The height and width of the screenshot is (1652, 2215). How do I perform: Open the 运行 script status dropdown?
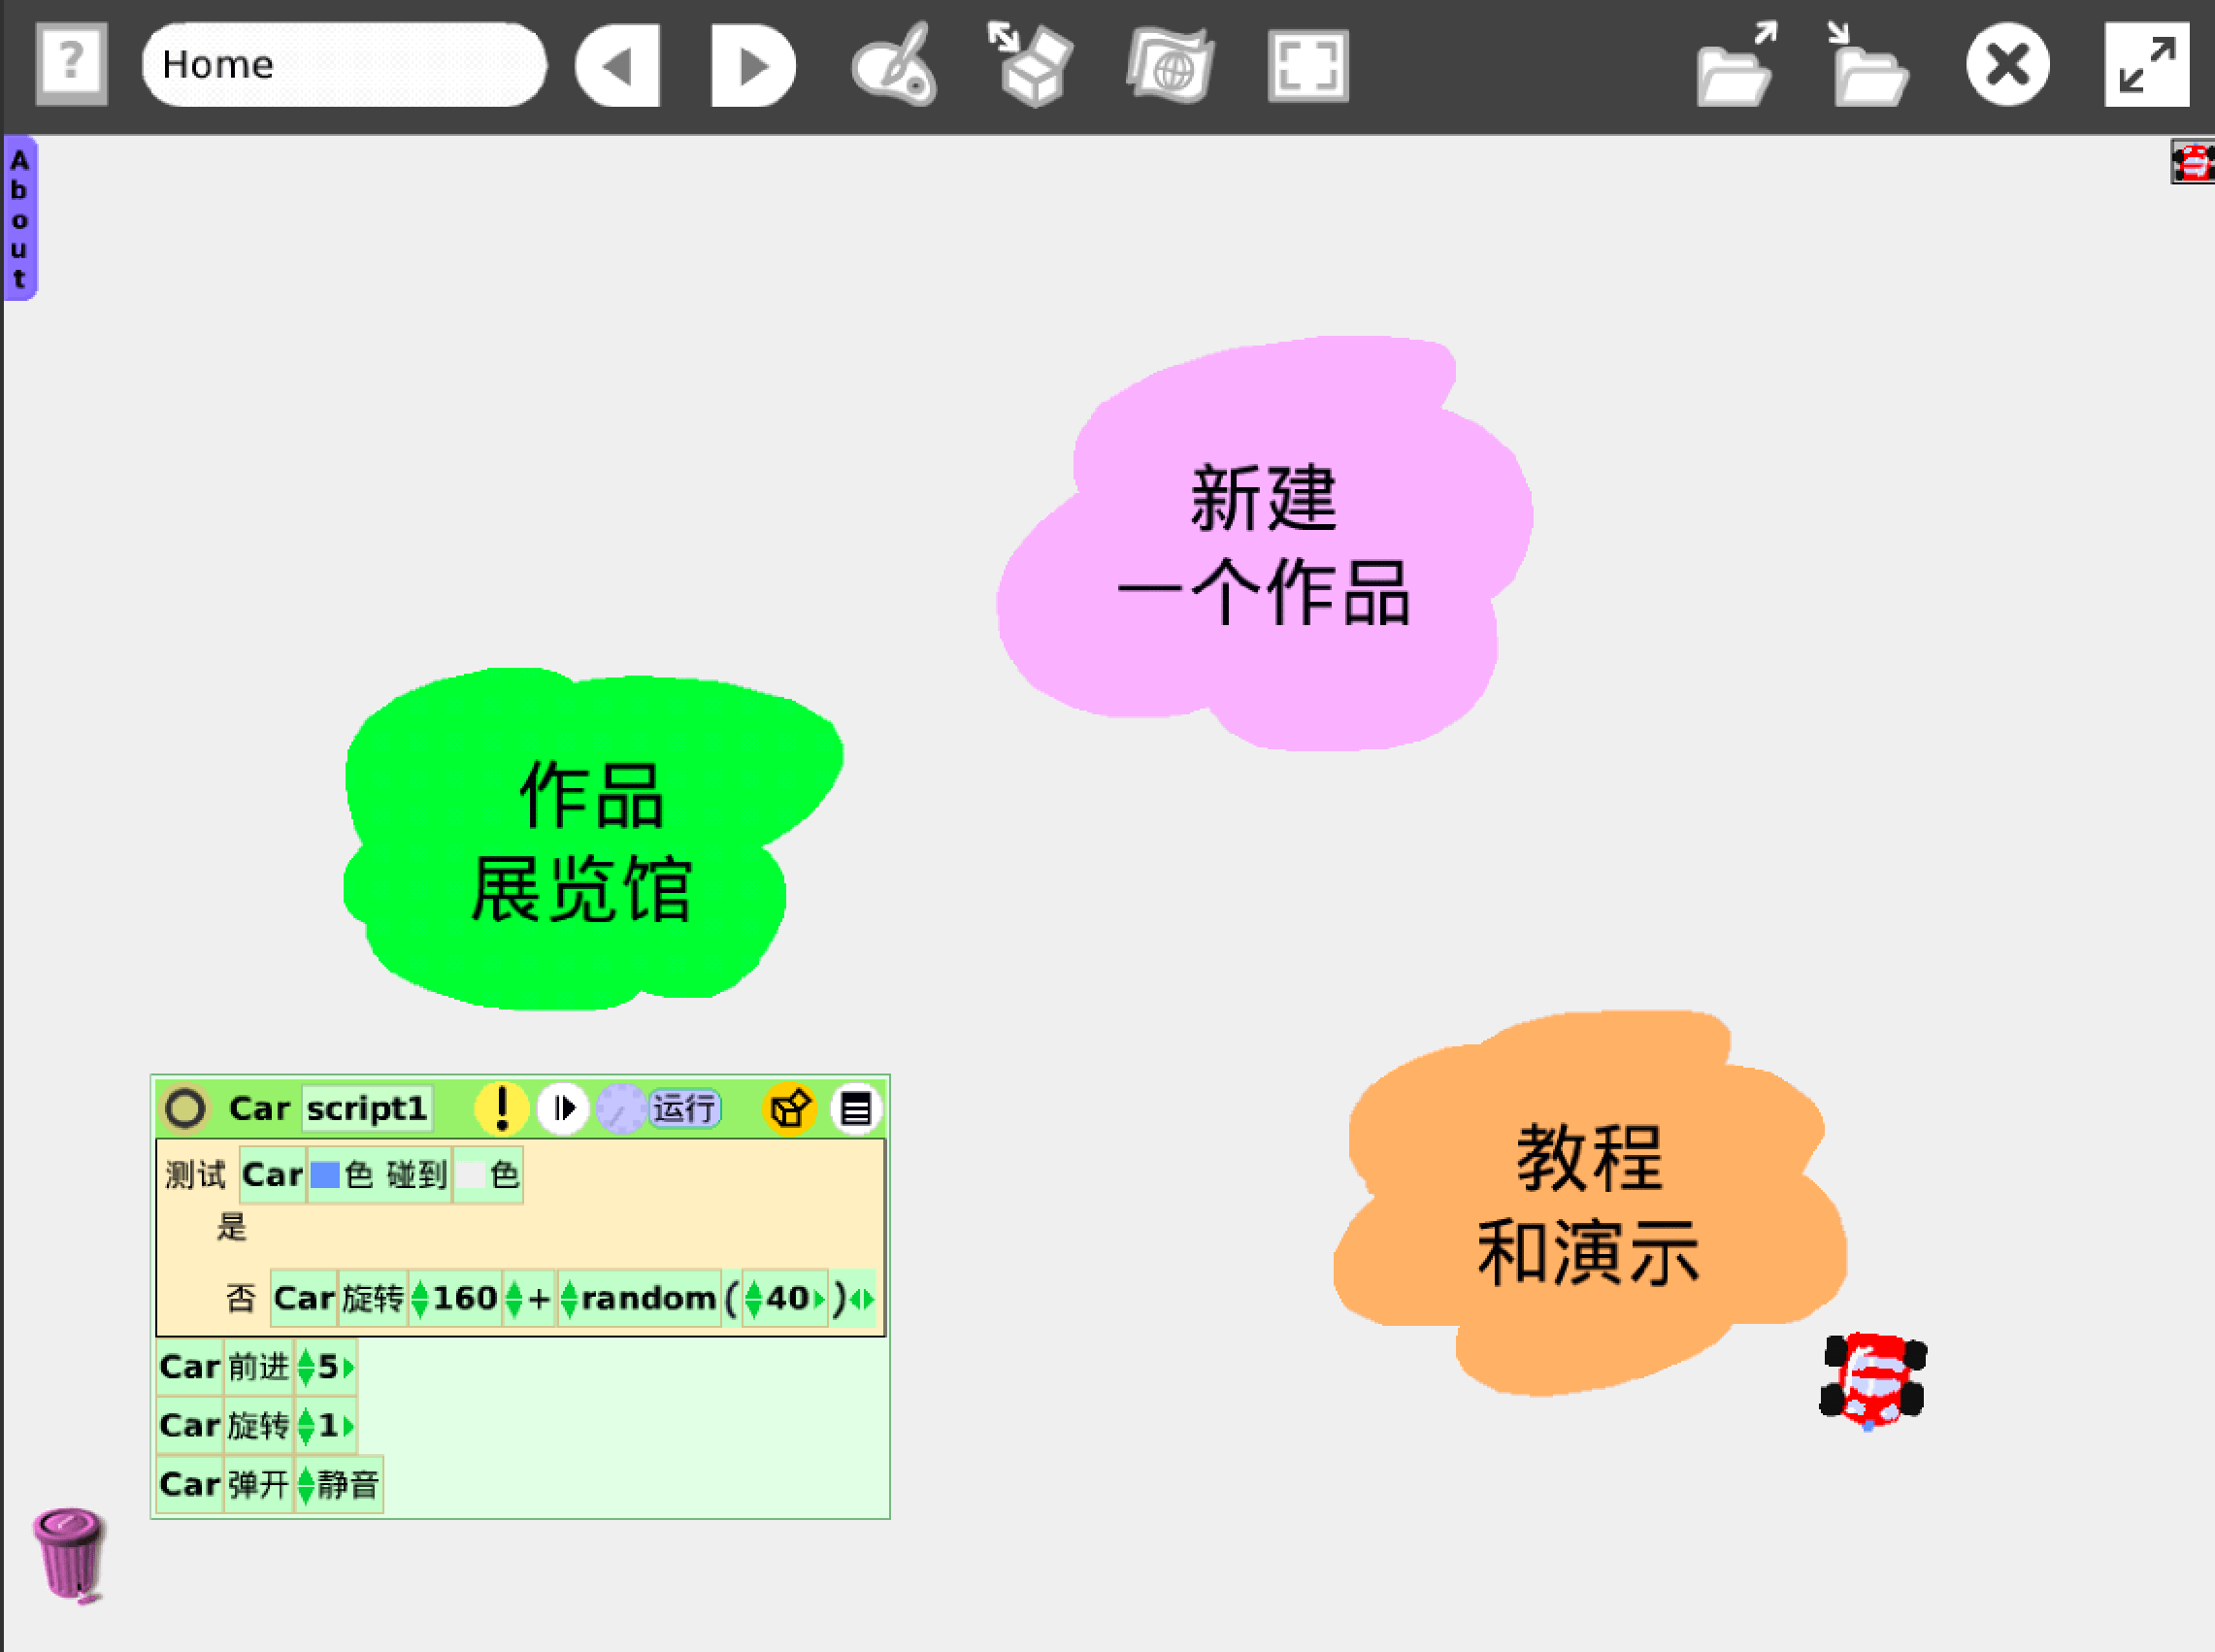click(x=683, y=1108)
